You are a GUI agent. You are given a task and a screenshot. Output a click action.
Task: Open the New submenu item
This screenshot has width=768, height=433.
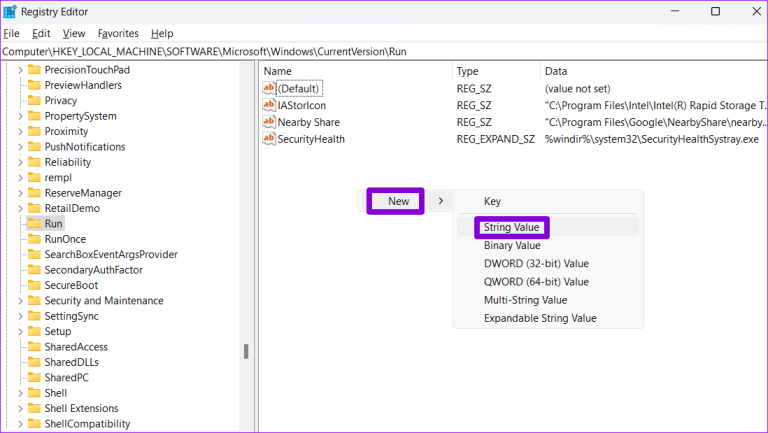coord(397,201)
